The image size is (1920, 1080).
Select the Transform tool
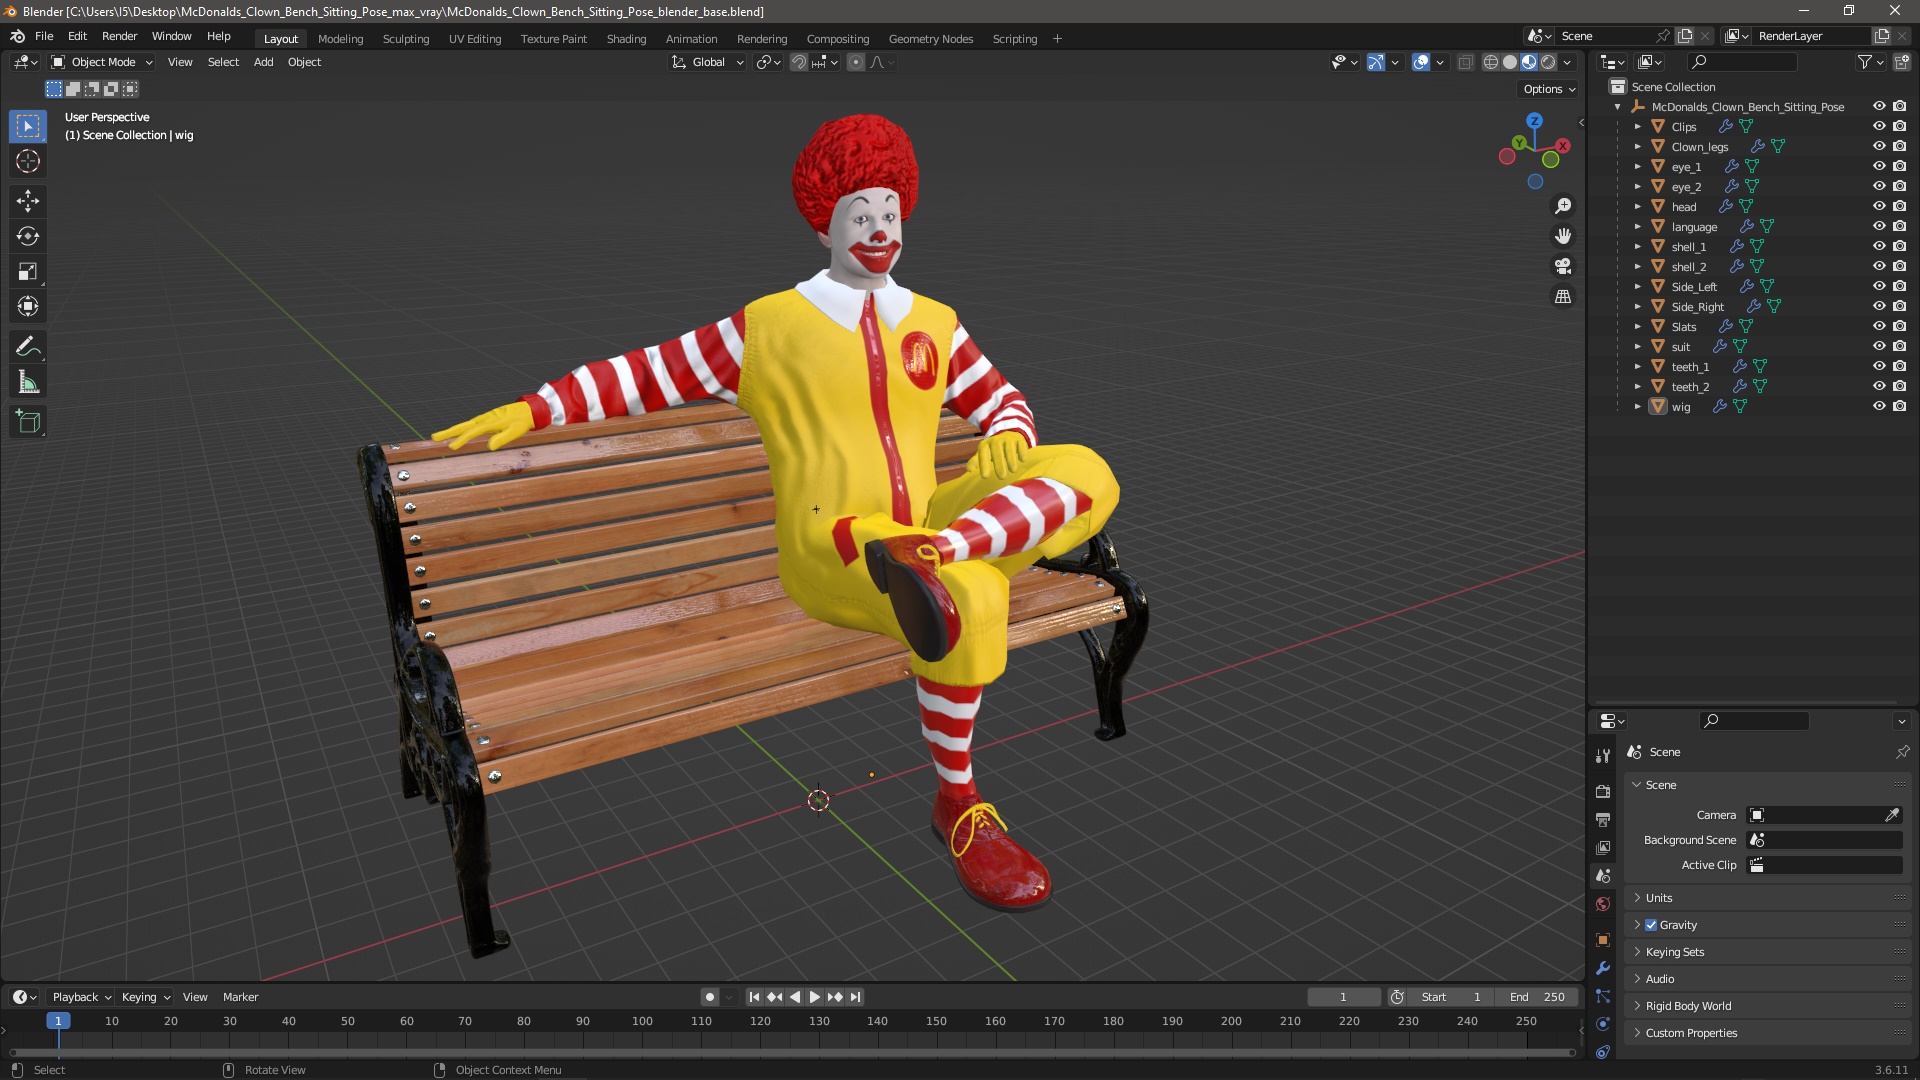[28, 306]
